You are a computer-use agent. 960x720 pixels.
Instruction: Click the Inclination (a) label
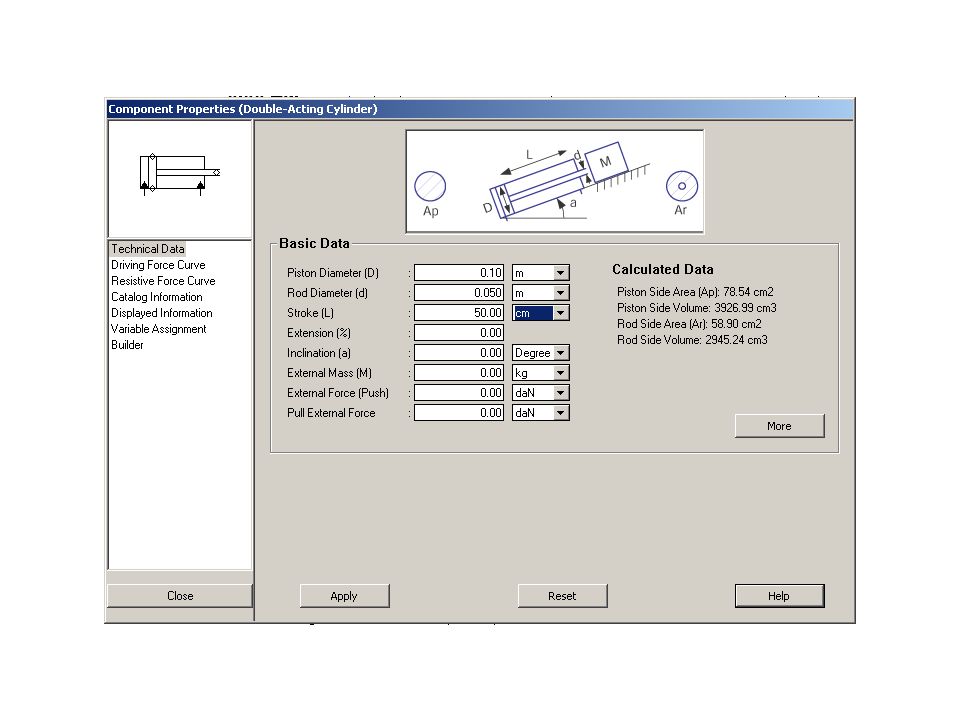pos(319,353)
